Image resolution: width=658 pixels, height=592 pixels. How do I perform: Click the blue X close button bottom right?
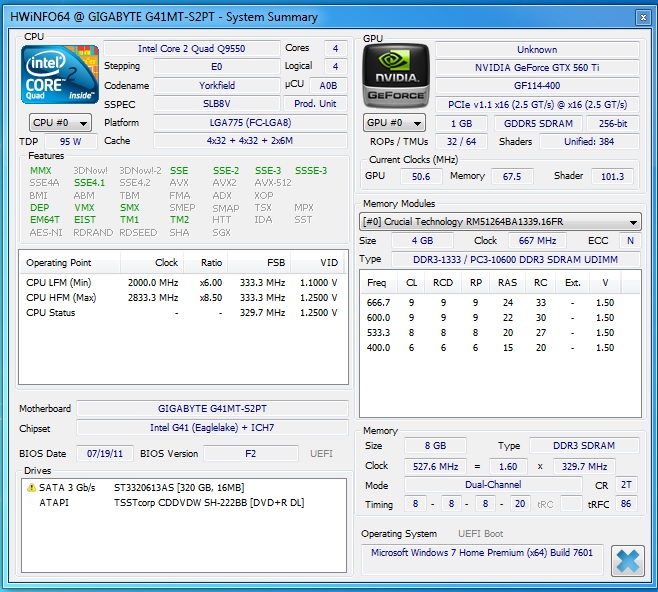point(628,561)
